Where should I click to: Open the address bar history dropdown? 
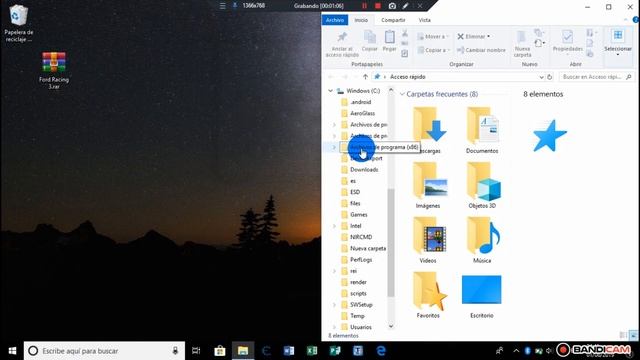[541, 77]
